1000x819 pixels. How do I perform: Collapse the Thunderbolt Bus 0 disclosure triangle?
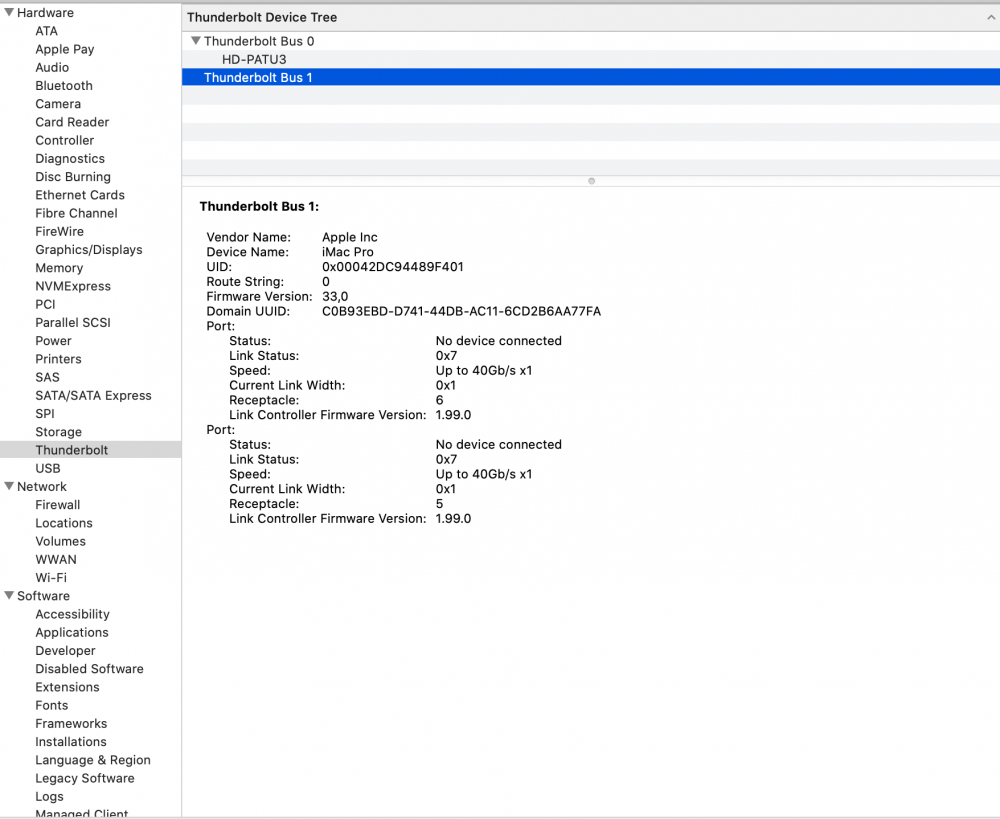point(196,41)
